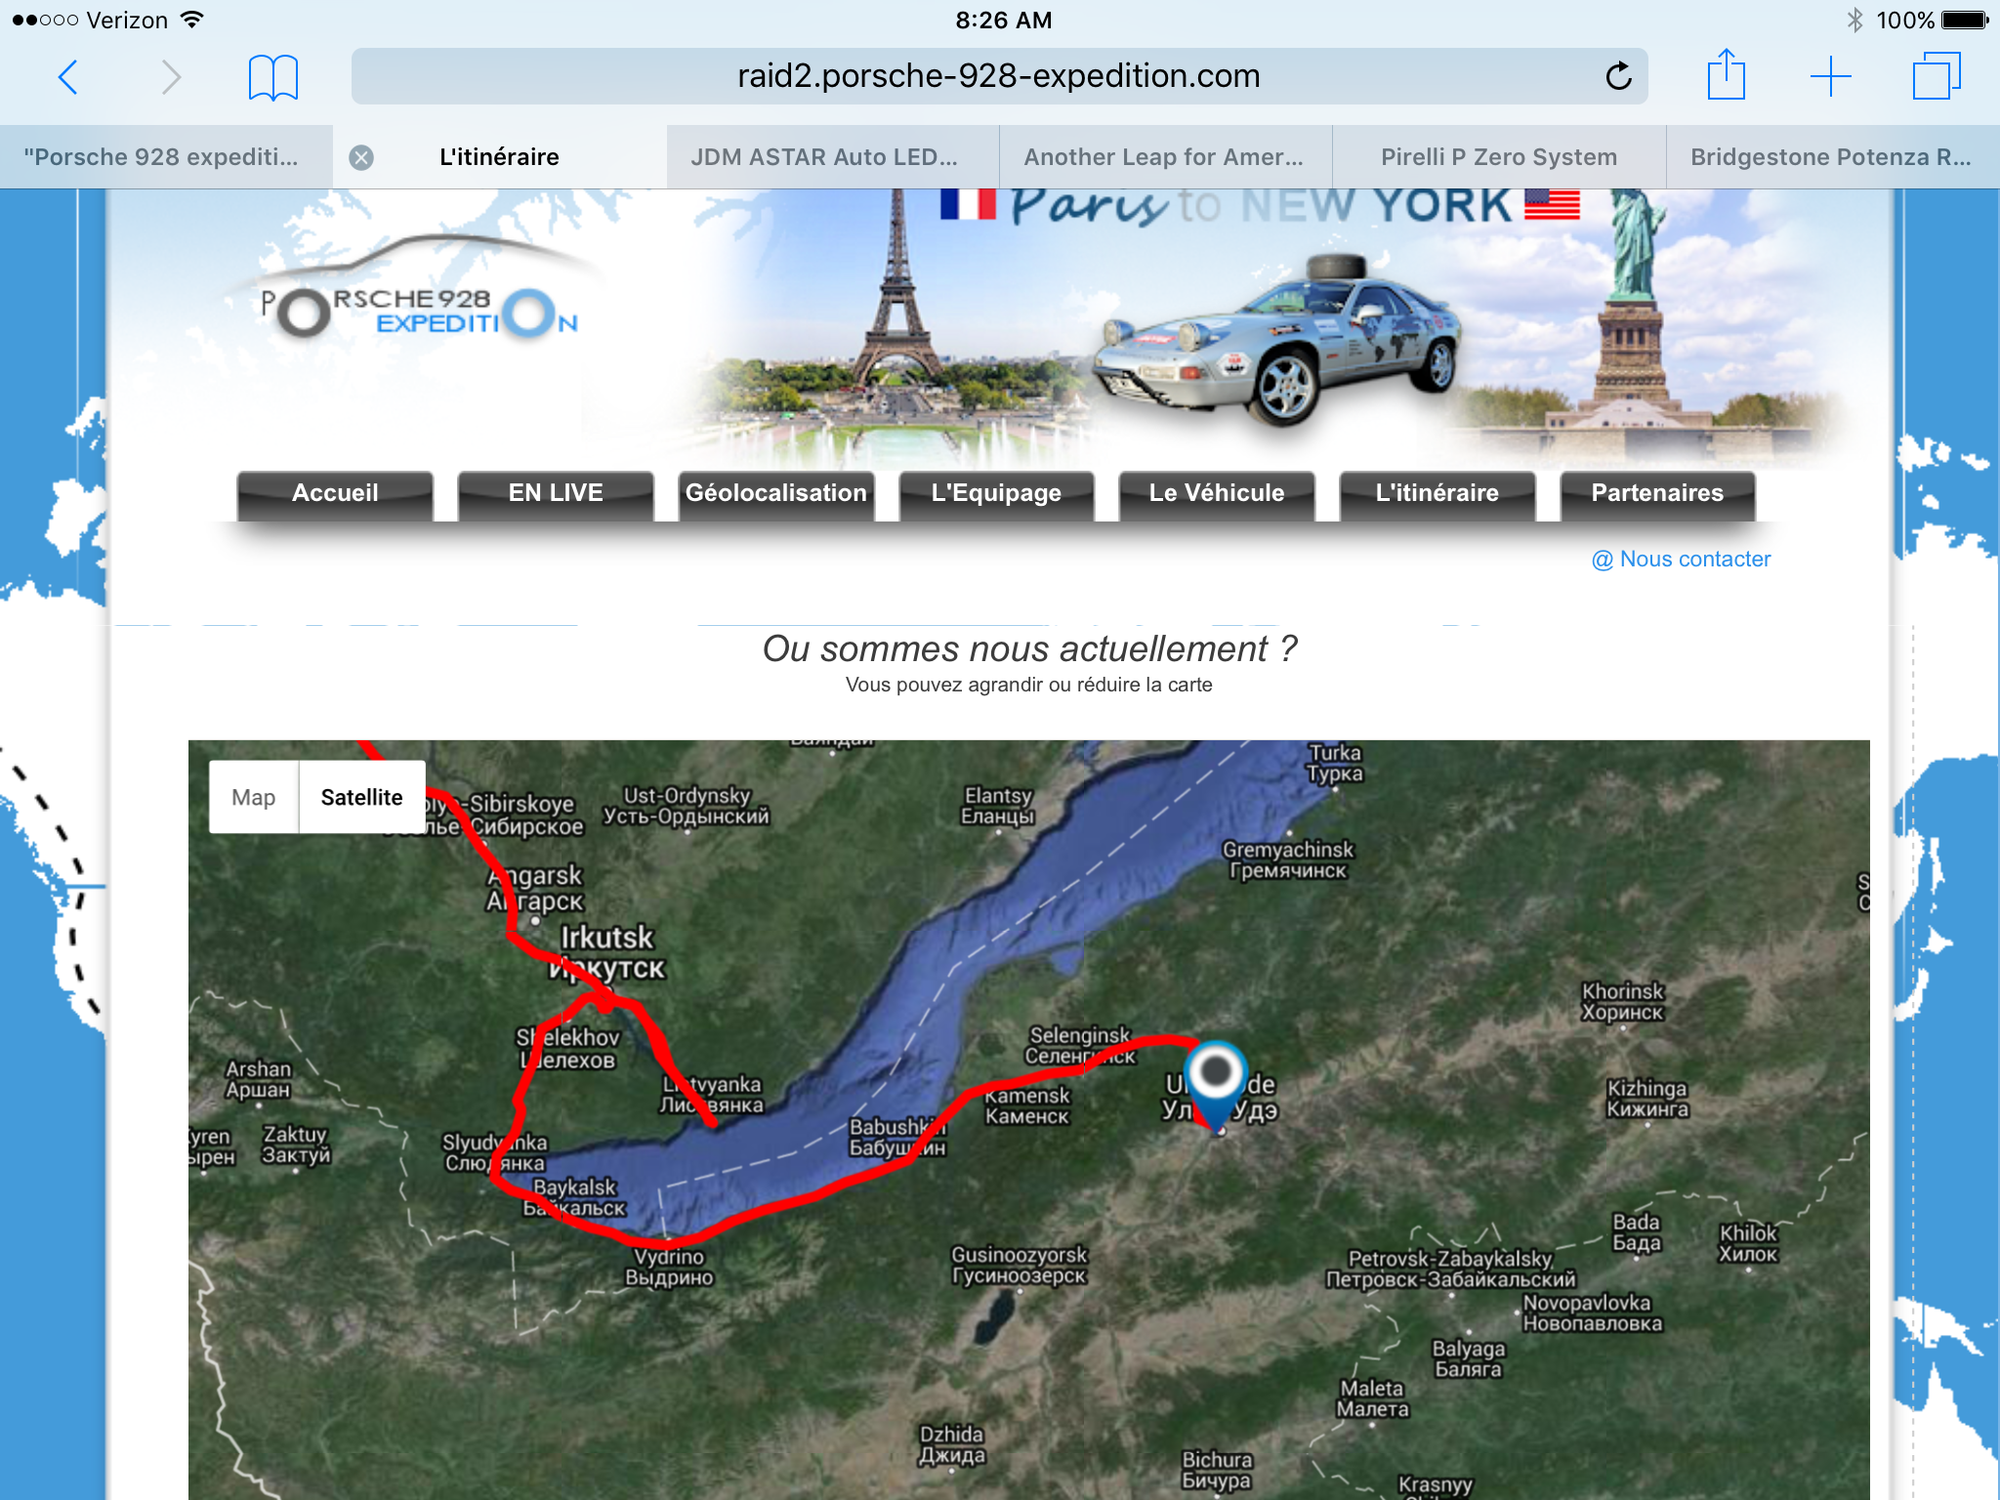
Task: Switch map view to Satellite
Action: [x=361, y=797]
